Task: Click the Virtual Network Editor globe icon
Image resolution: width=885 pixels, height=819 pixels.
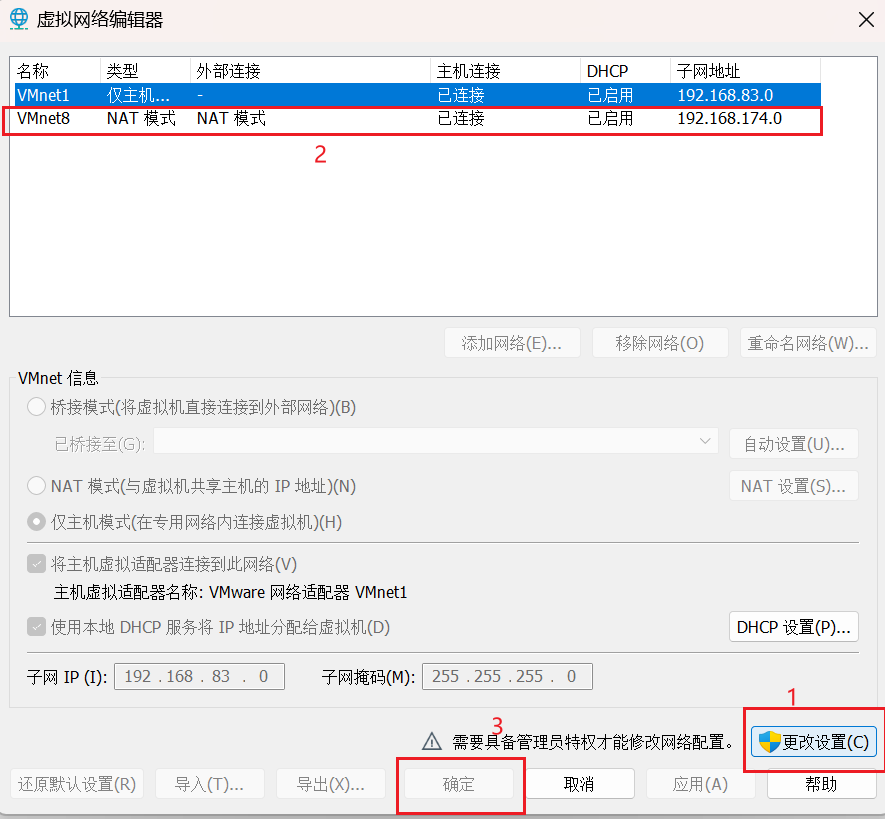Action: [x=19, y=19]
